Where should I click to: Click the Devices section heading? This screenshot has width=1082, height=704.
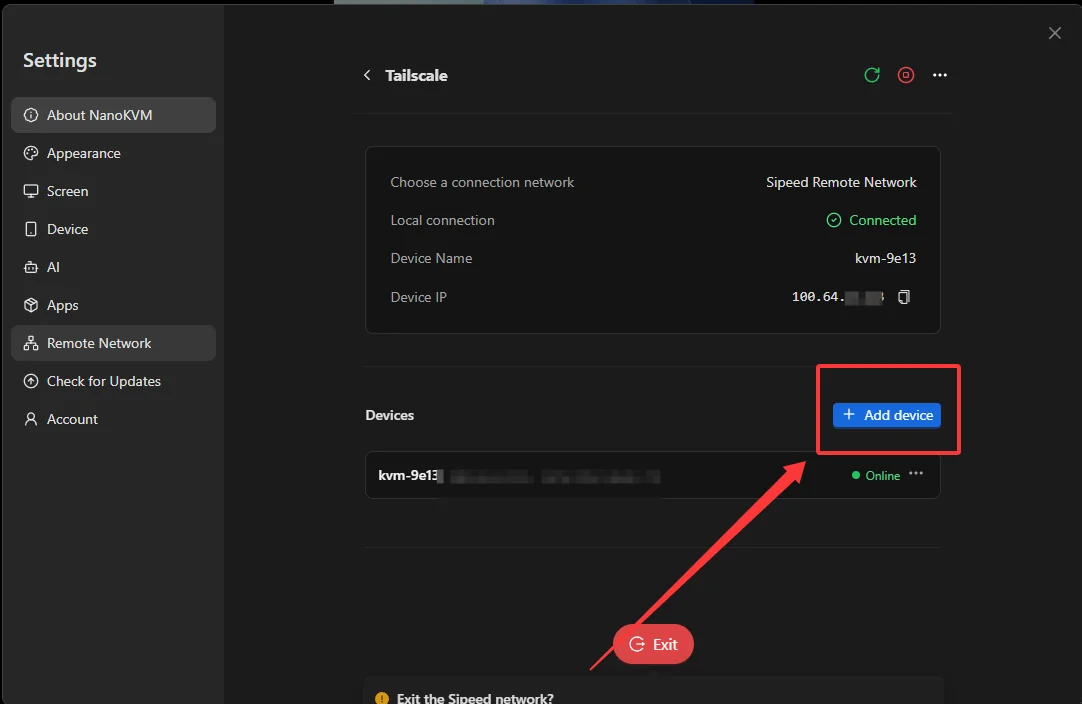(x=390, y=415)
